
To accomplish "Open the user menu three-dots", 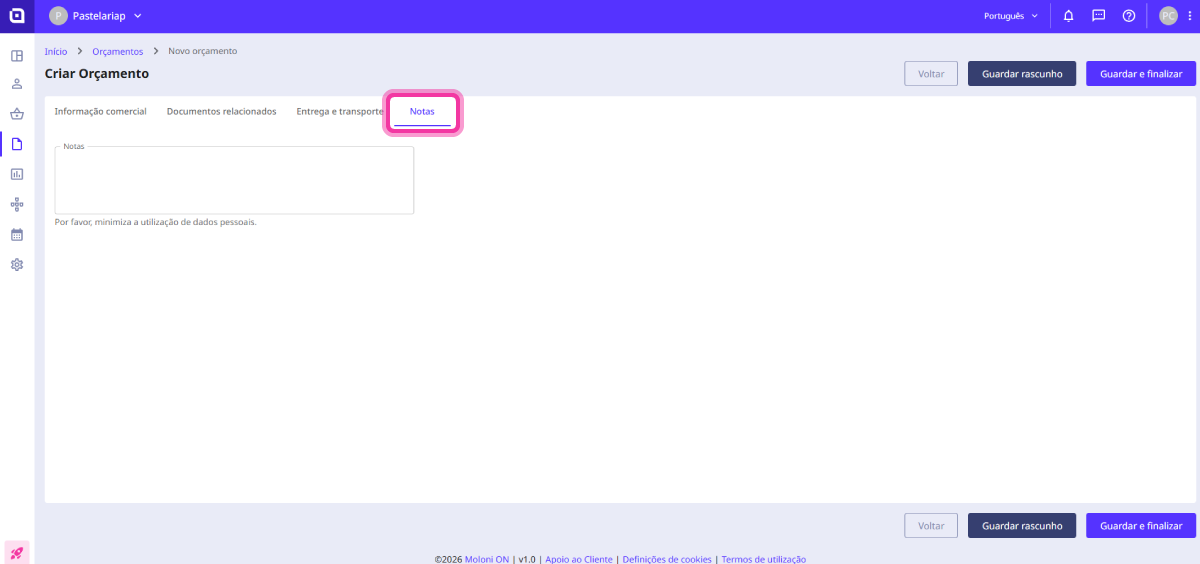I will click(x=1189, y=16).
